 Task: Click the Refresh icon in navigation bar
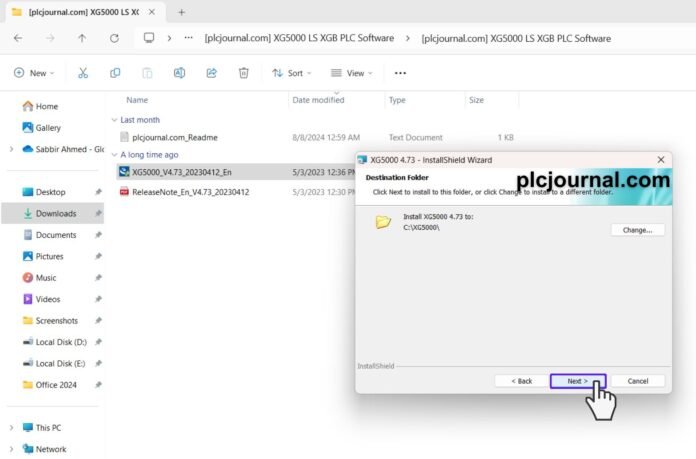click(115, 38)
